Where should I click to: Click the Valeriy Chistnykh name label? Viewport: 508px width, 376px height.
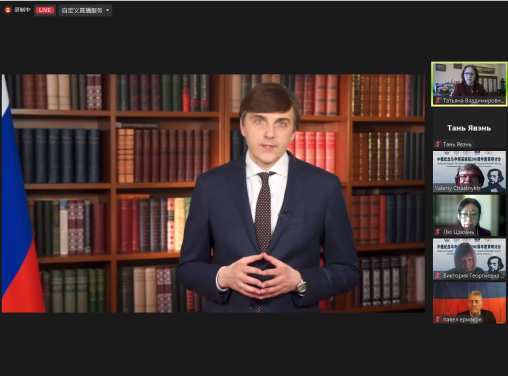457,188
